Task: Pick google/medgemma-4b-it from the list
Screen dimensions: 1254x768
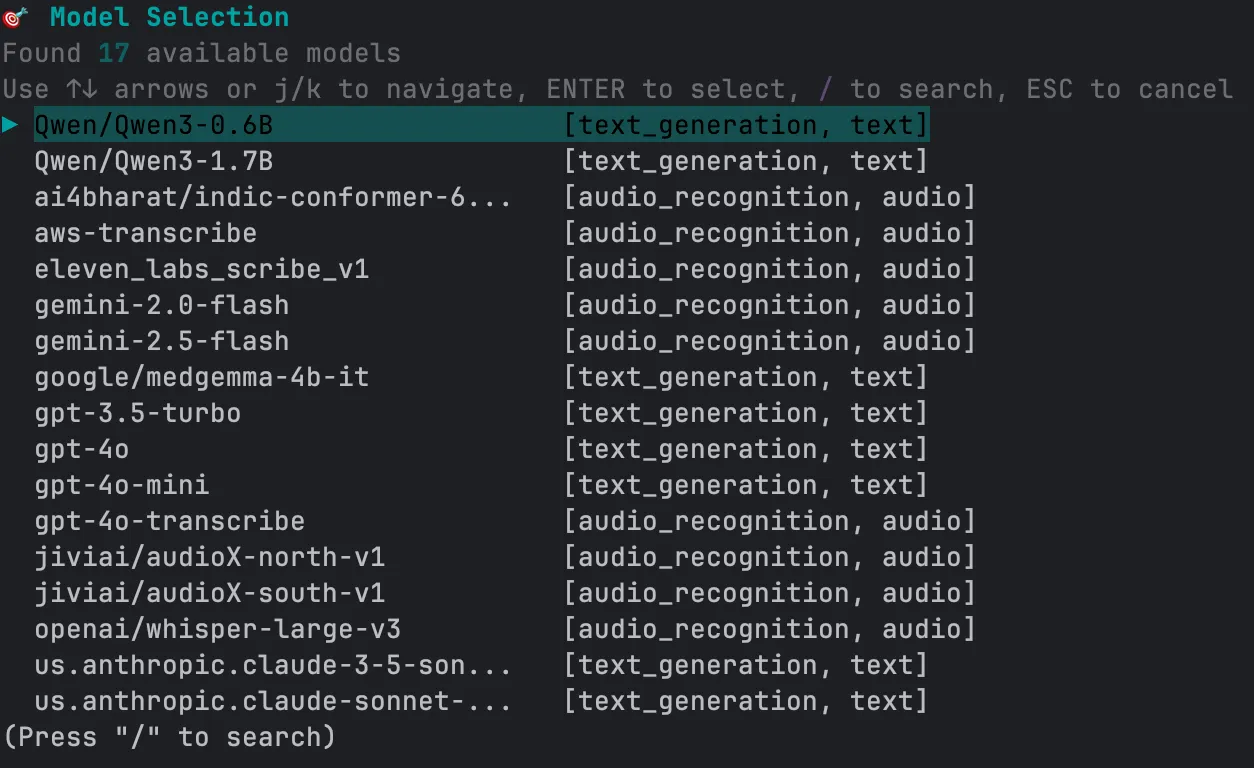Action: click(481, 377)
